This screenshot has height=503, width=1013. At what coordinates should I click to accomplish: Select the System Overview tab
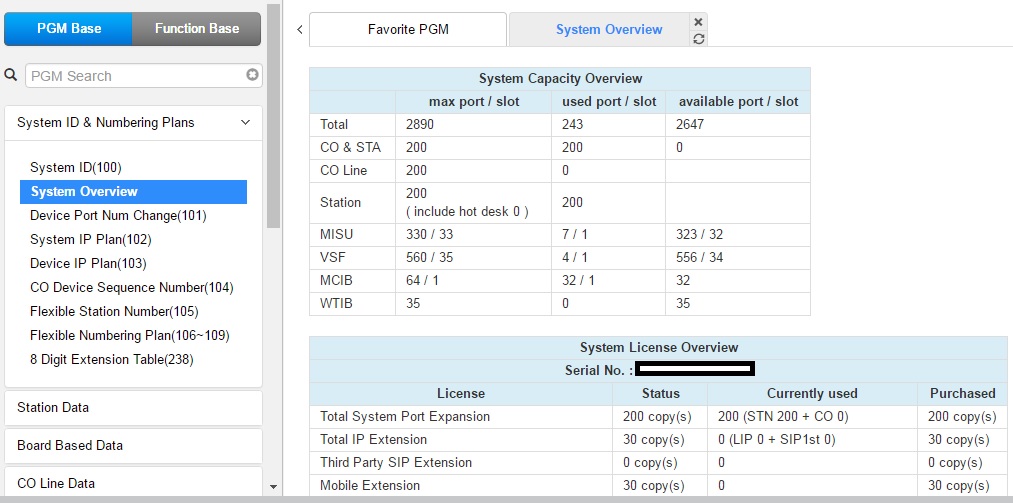point(608,30)
